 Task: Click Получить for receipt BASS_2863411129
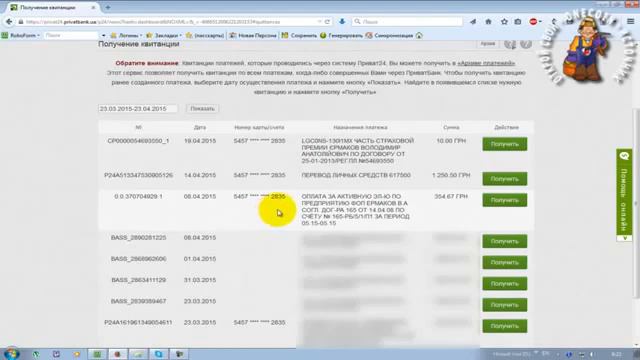504,284
